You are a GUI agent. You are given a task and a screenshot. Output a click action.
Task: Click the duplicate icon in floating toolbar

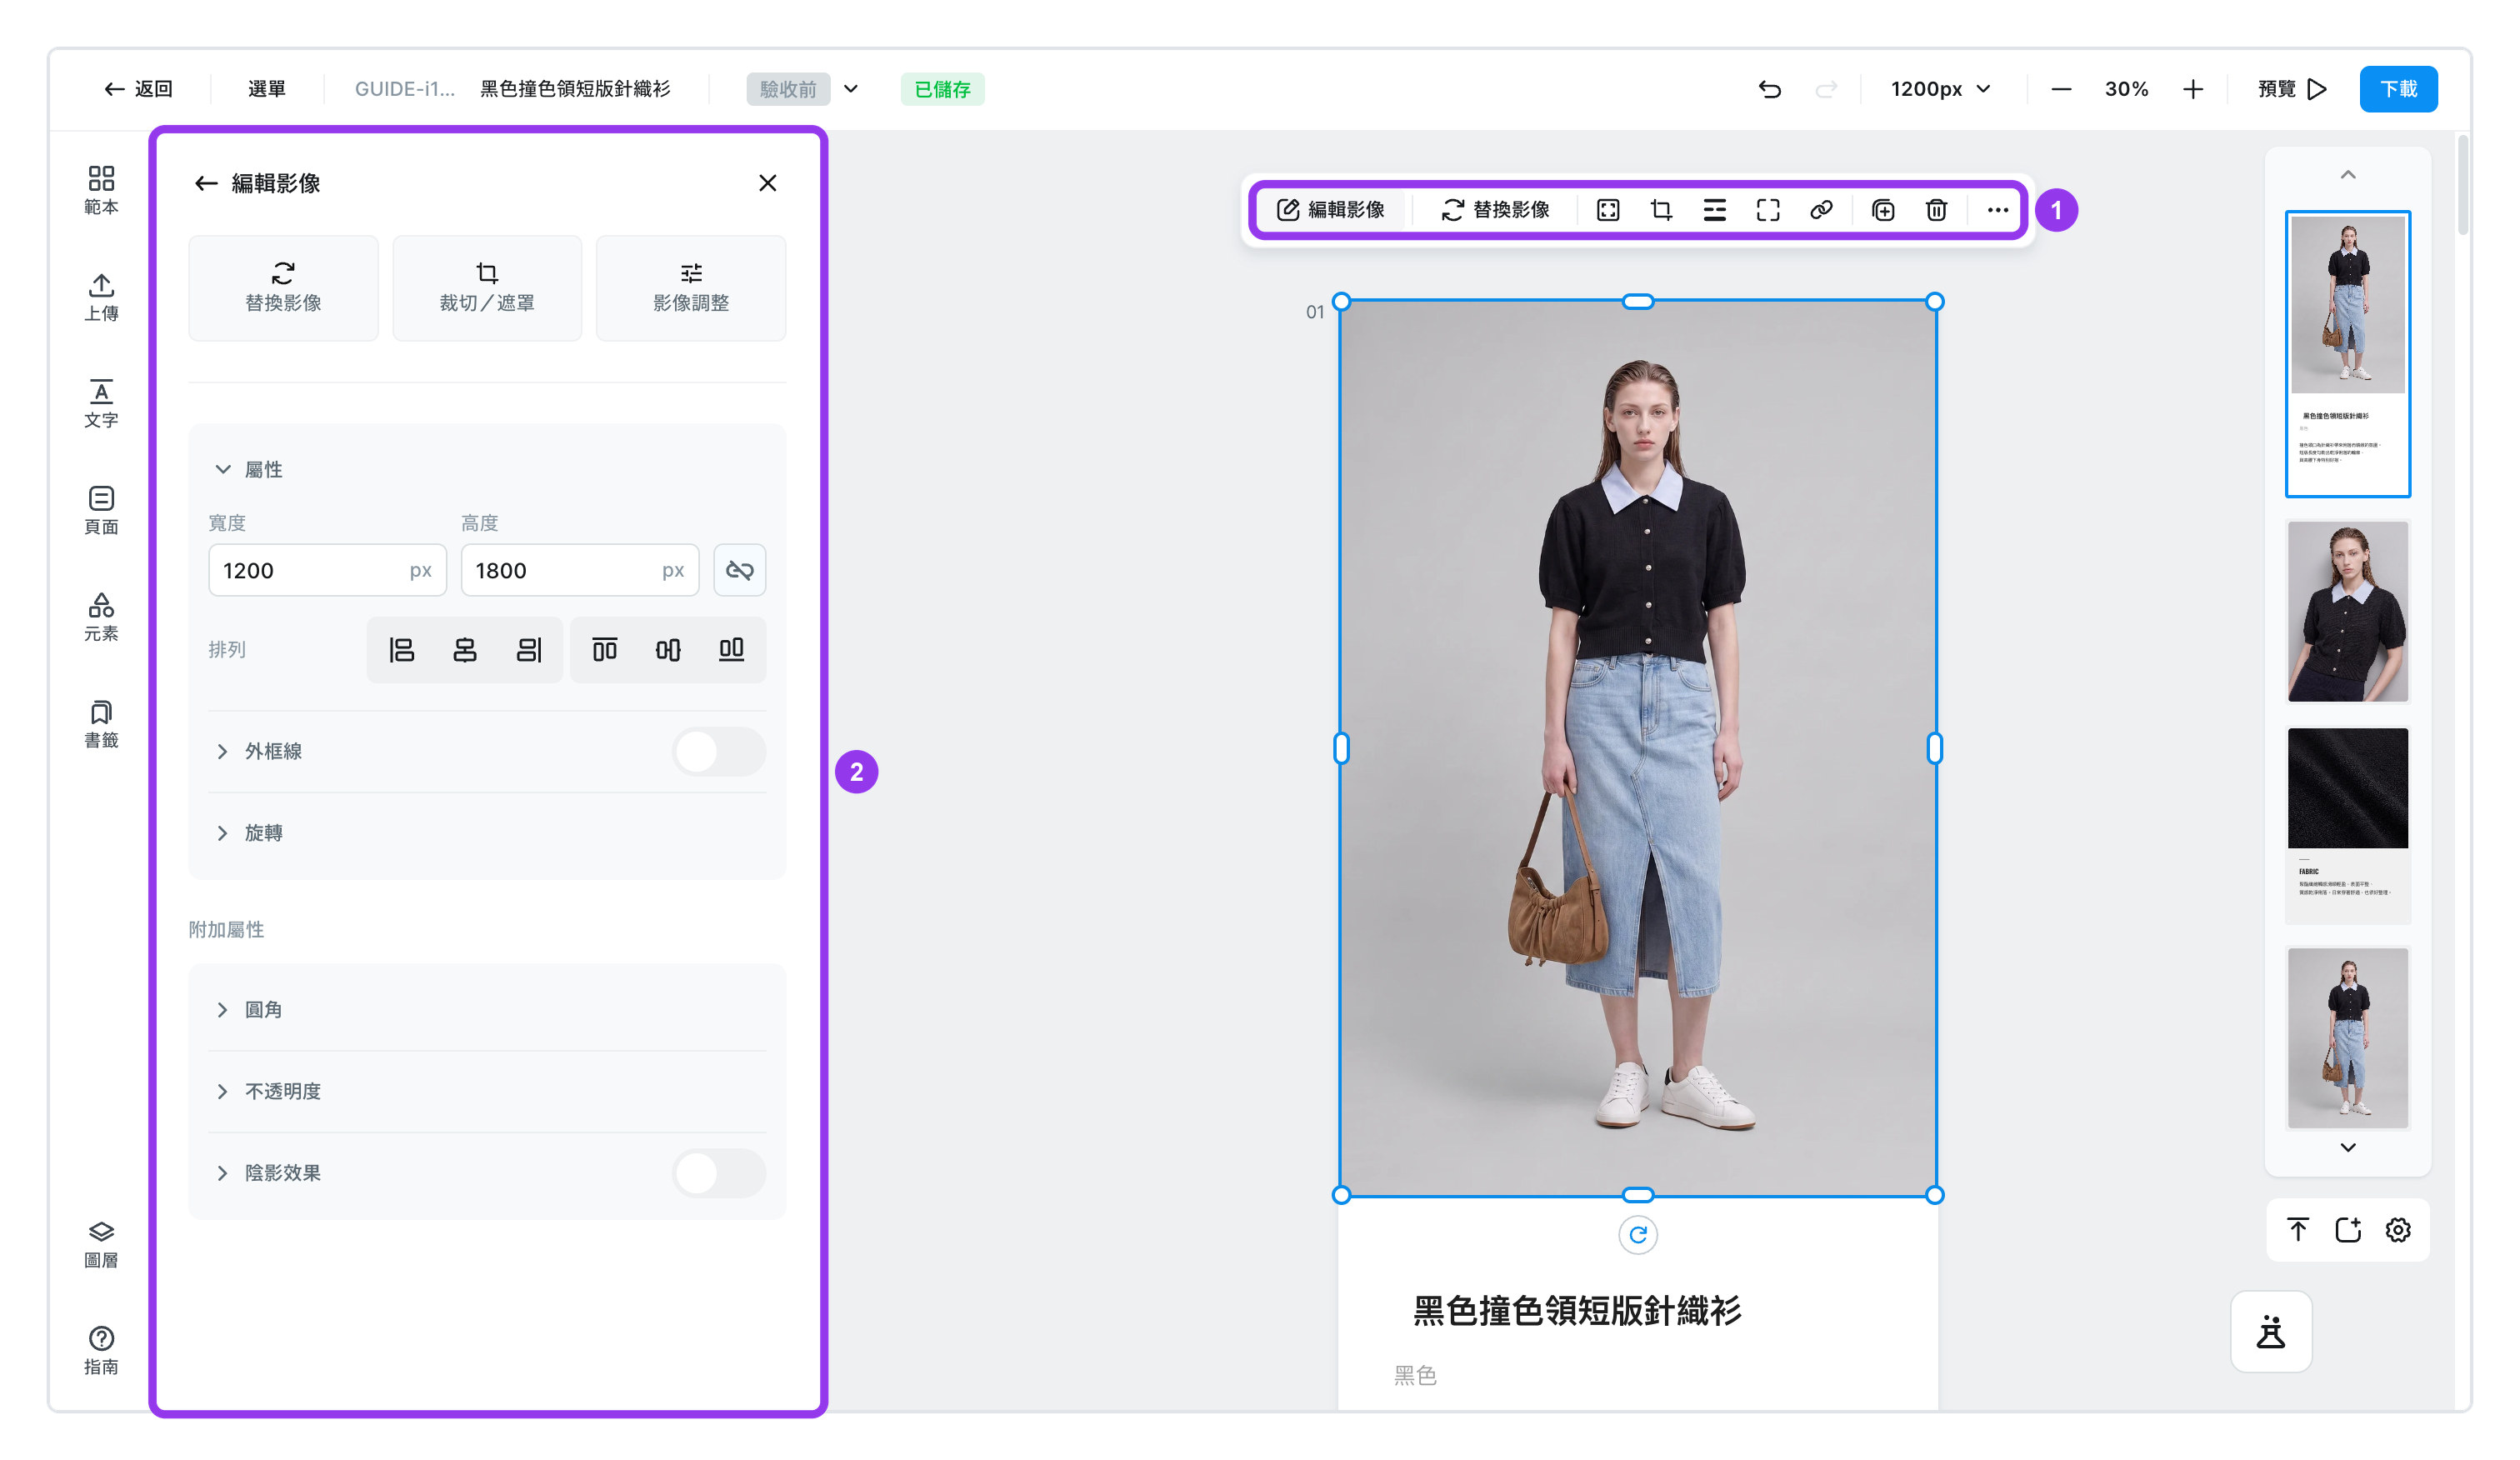[x=1883, y=210]
